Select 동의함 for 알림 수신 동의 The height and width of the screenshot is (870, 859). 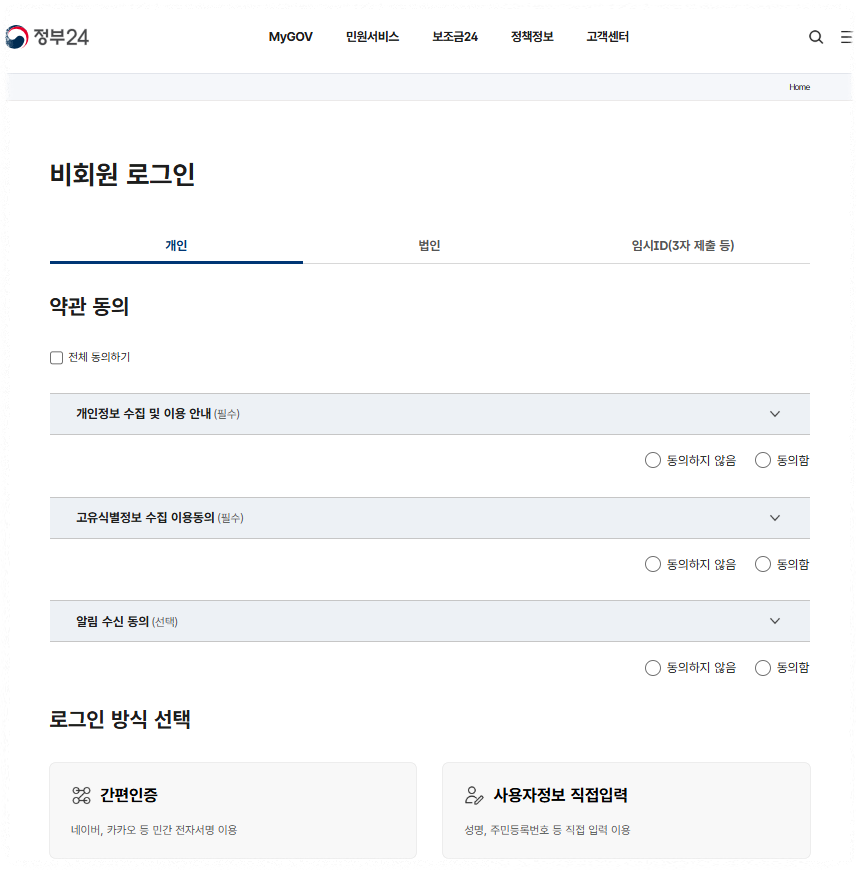point(763,668)
